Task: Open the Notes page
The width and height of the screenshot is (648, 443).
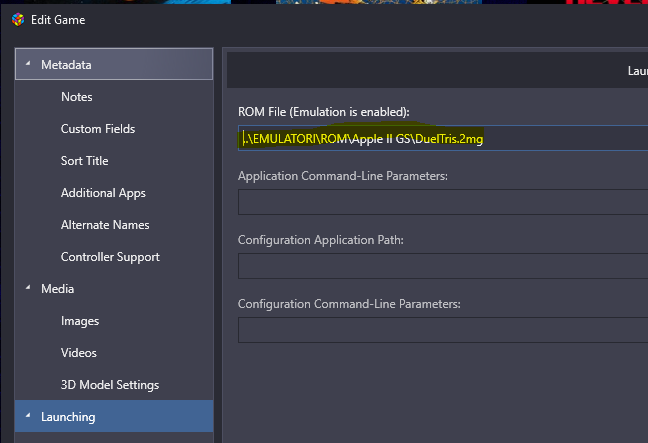Action: pos(76,97)
